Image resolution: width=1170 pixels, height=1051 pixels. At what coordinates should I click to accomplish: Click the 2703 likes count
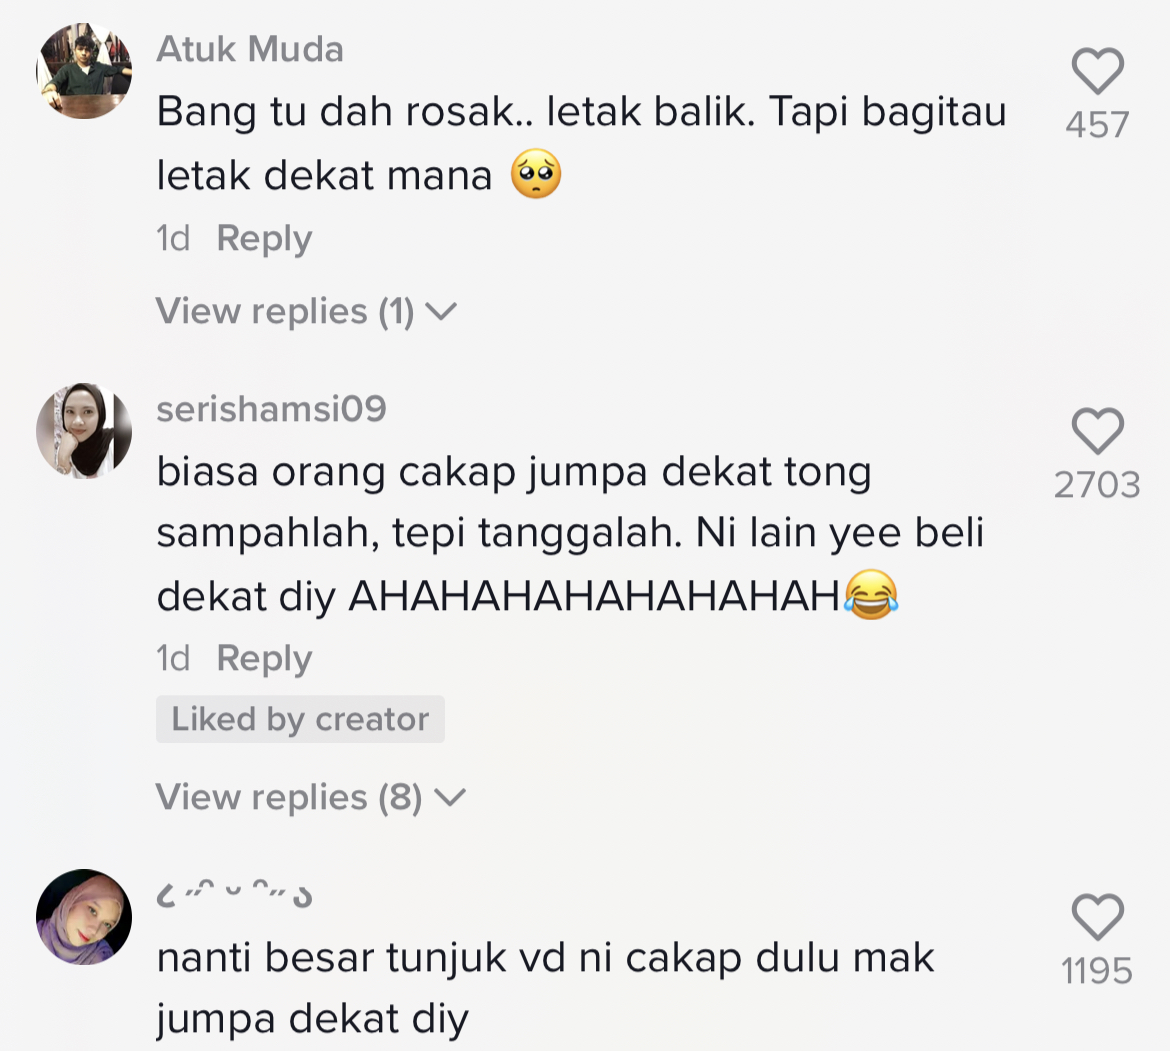[1098, 485]
